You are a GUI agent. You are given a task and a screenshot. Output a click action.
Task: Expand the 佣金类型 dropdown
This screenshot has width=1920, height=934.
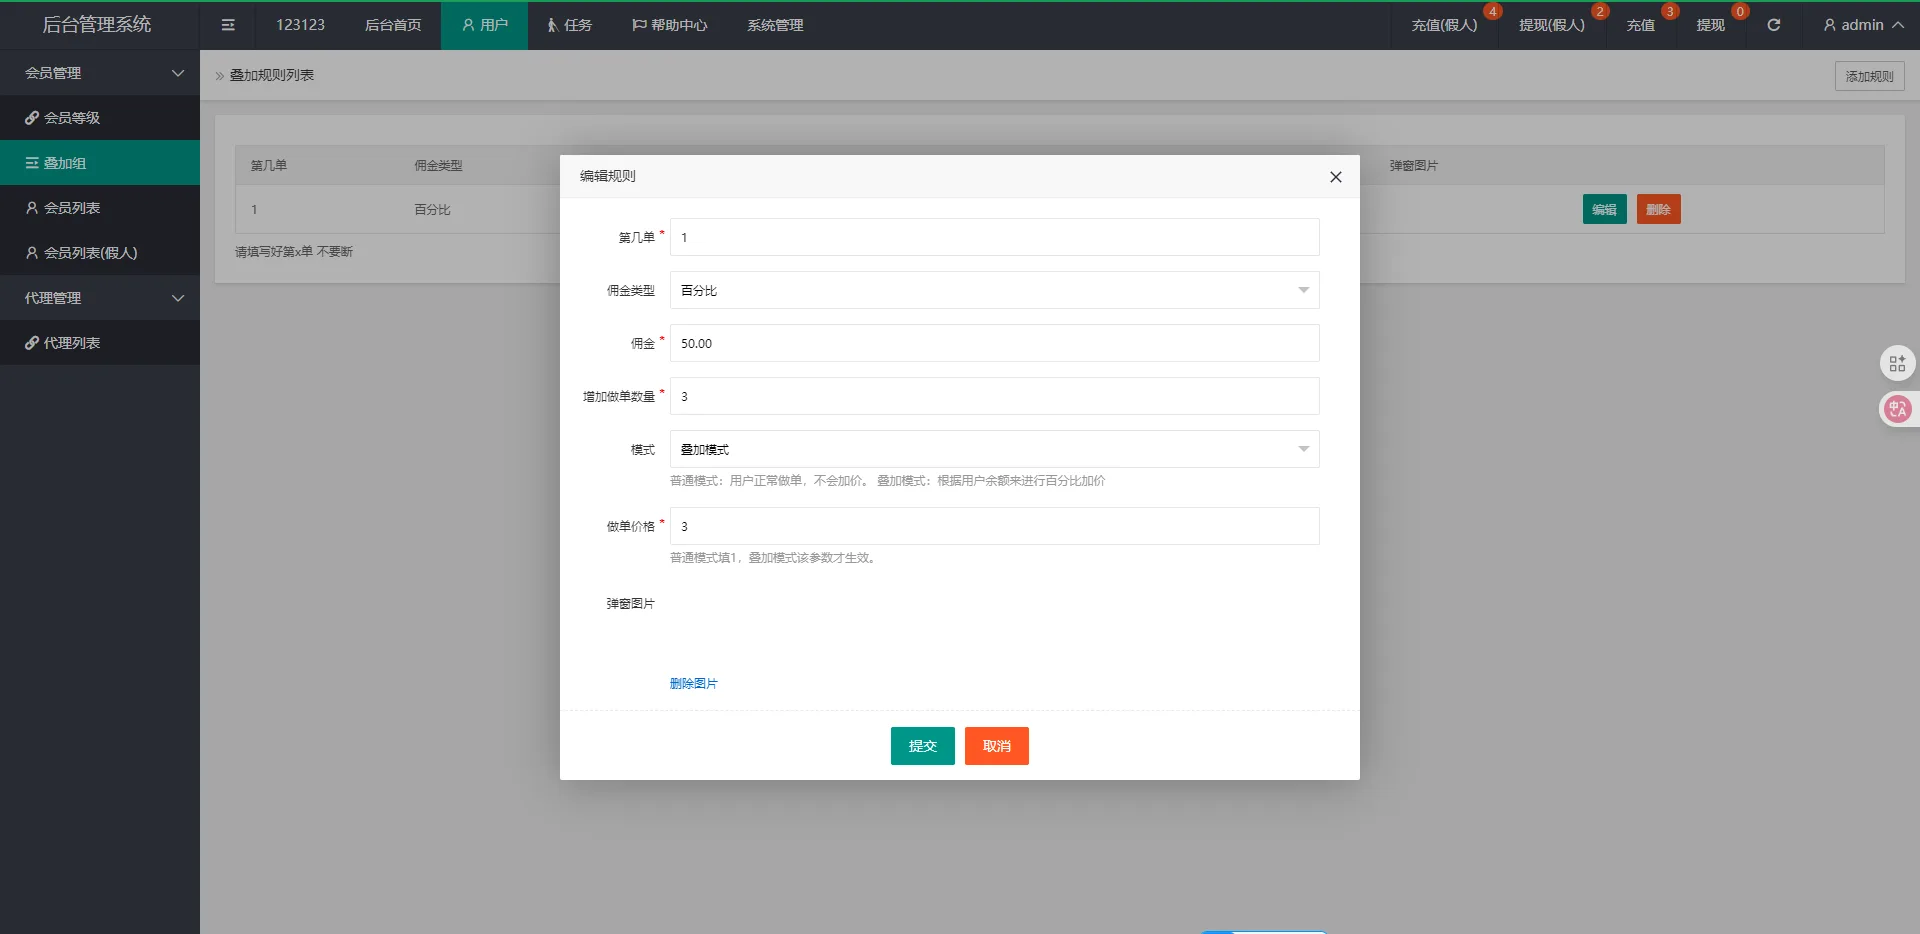tap(994, 291)
